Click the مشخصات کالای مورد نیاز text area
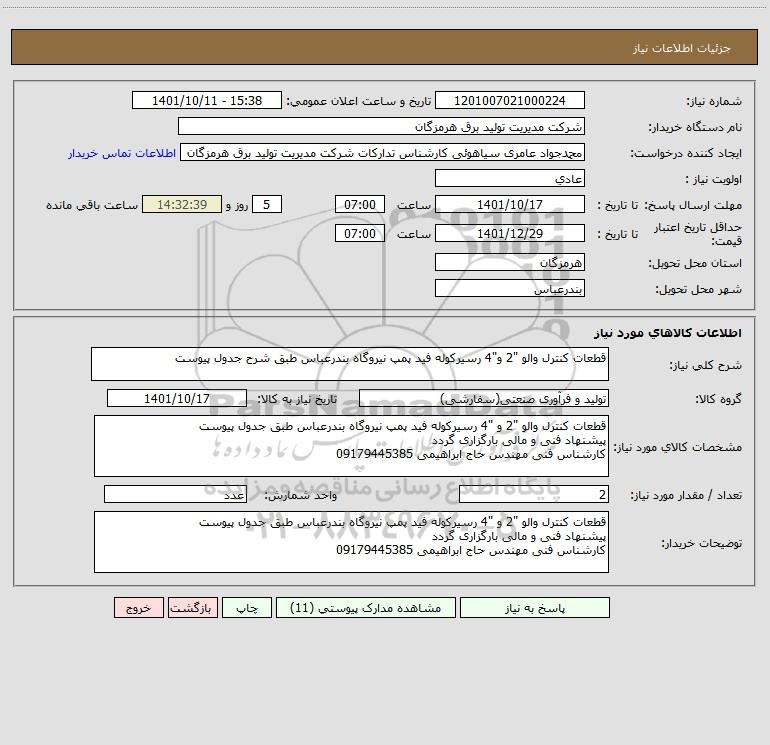Image resolution: width=770 pixels, height=745 pixels. click(351, 446)
